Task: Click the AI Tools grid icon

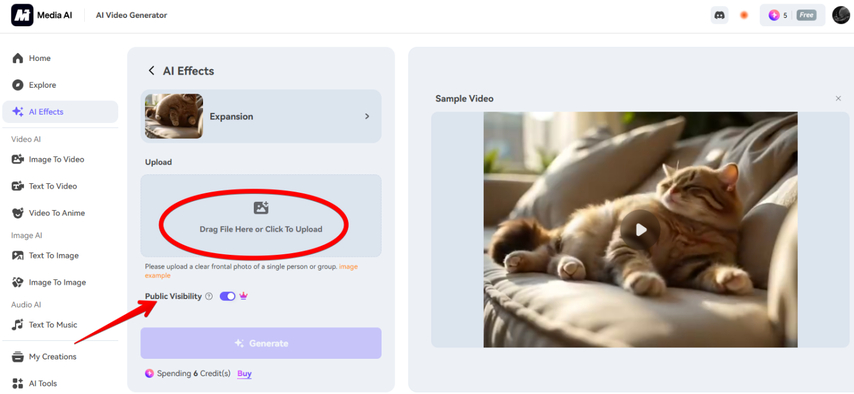Action: 18,383
